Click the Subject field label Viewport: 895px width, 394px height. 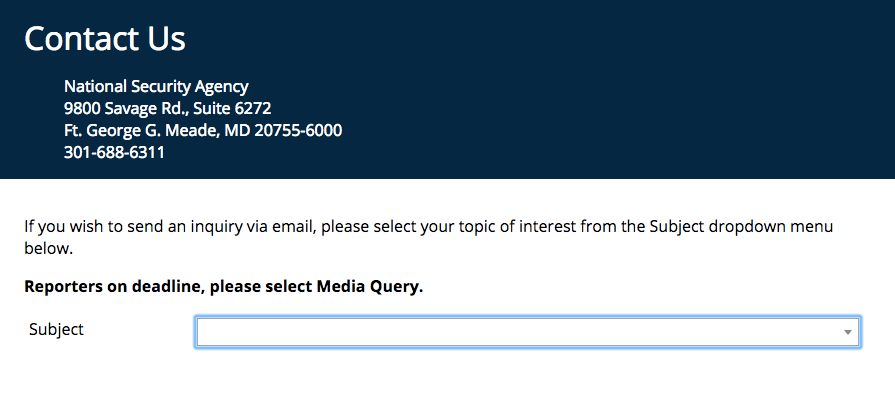coord(57,329)
